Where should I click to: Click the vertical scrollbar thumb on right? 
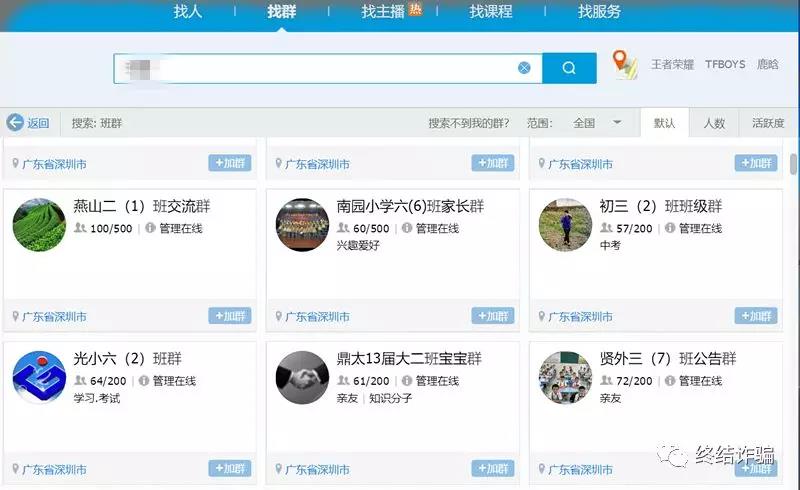(x=793, y=164)
